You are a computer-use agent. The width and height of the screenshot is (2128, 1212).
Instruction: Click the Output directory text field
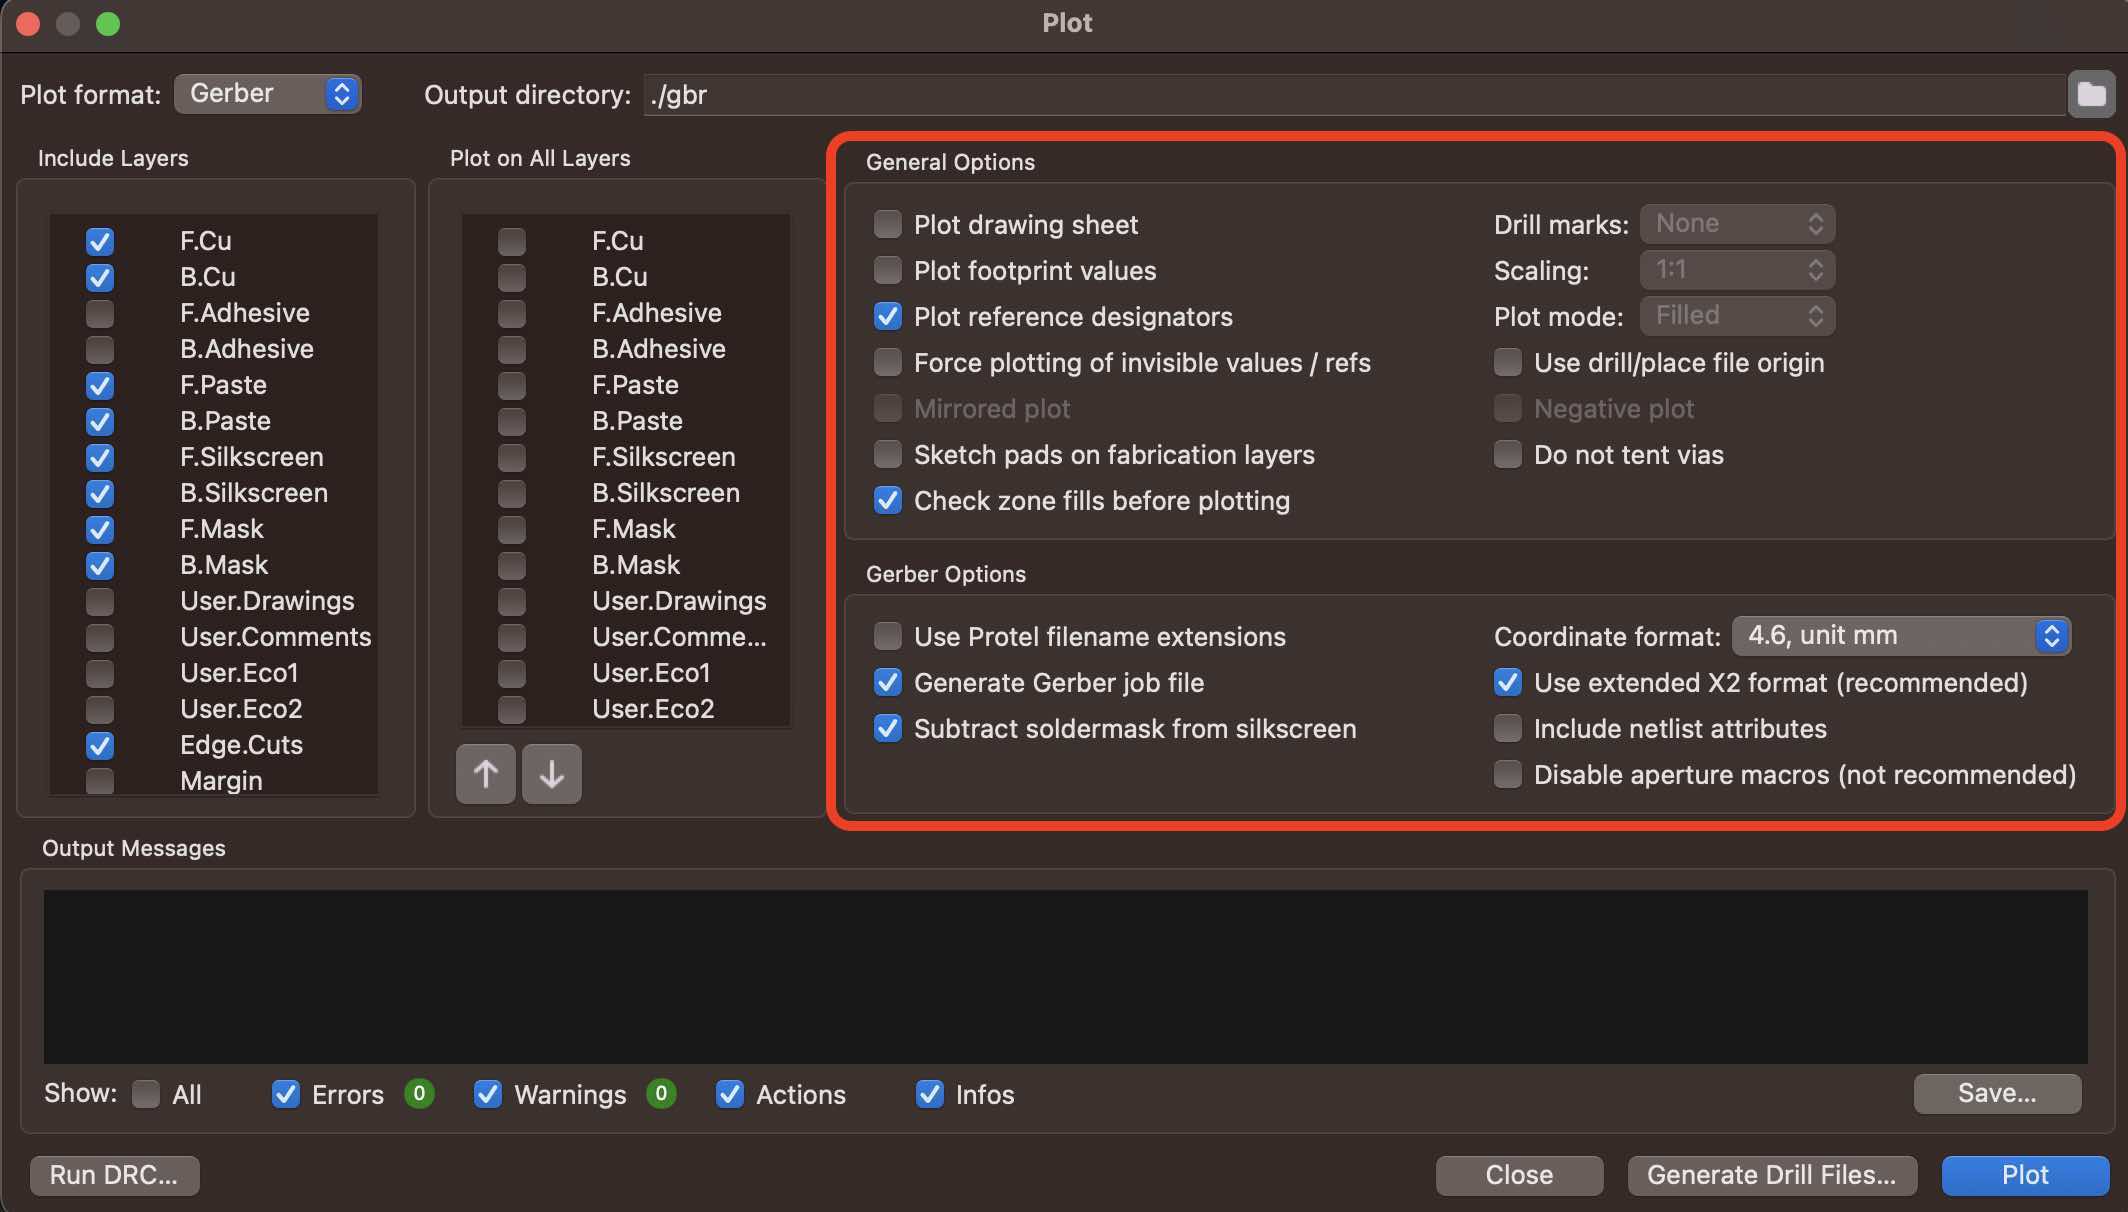point(1354,95)
